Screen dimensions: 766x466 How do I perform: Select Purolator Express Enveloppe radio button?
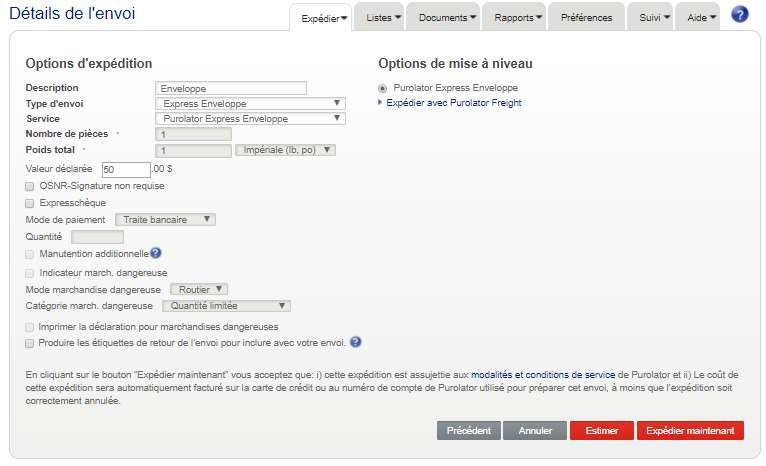click(x=382, y=88)
